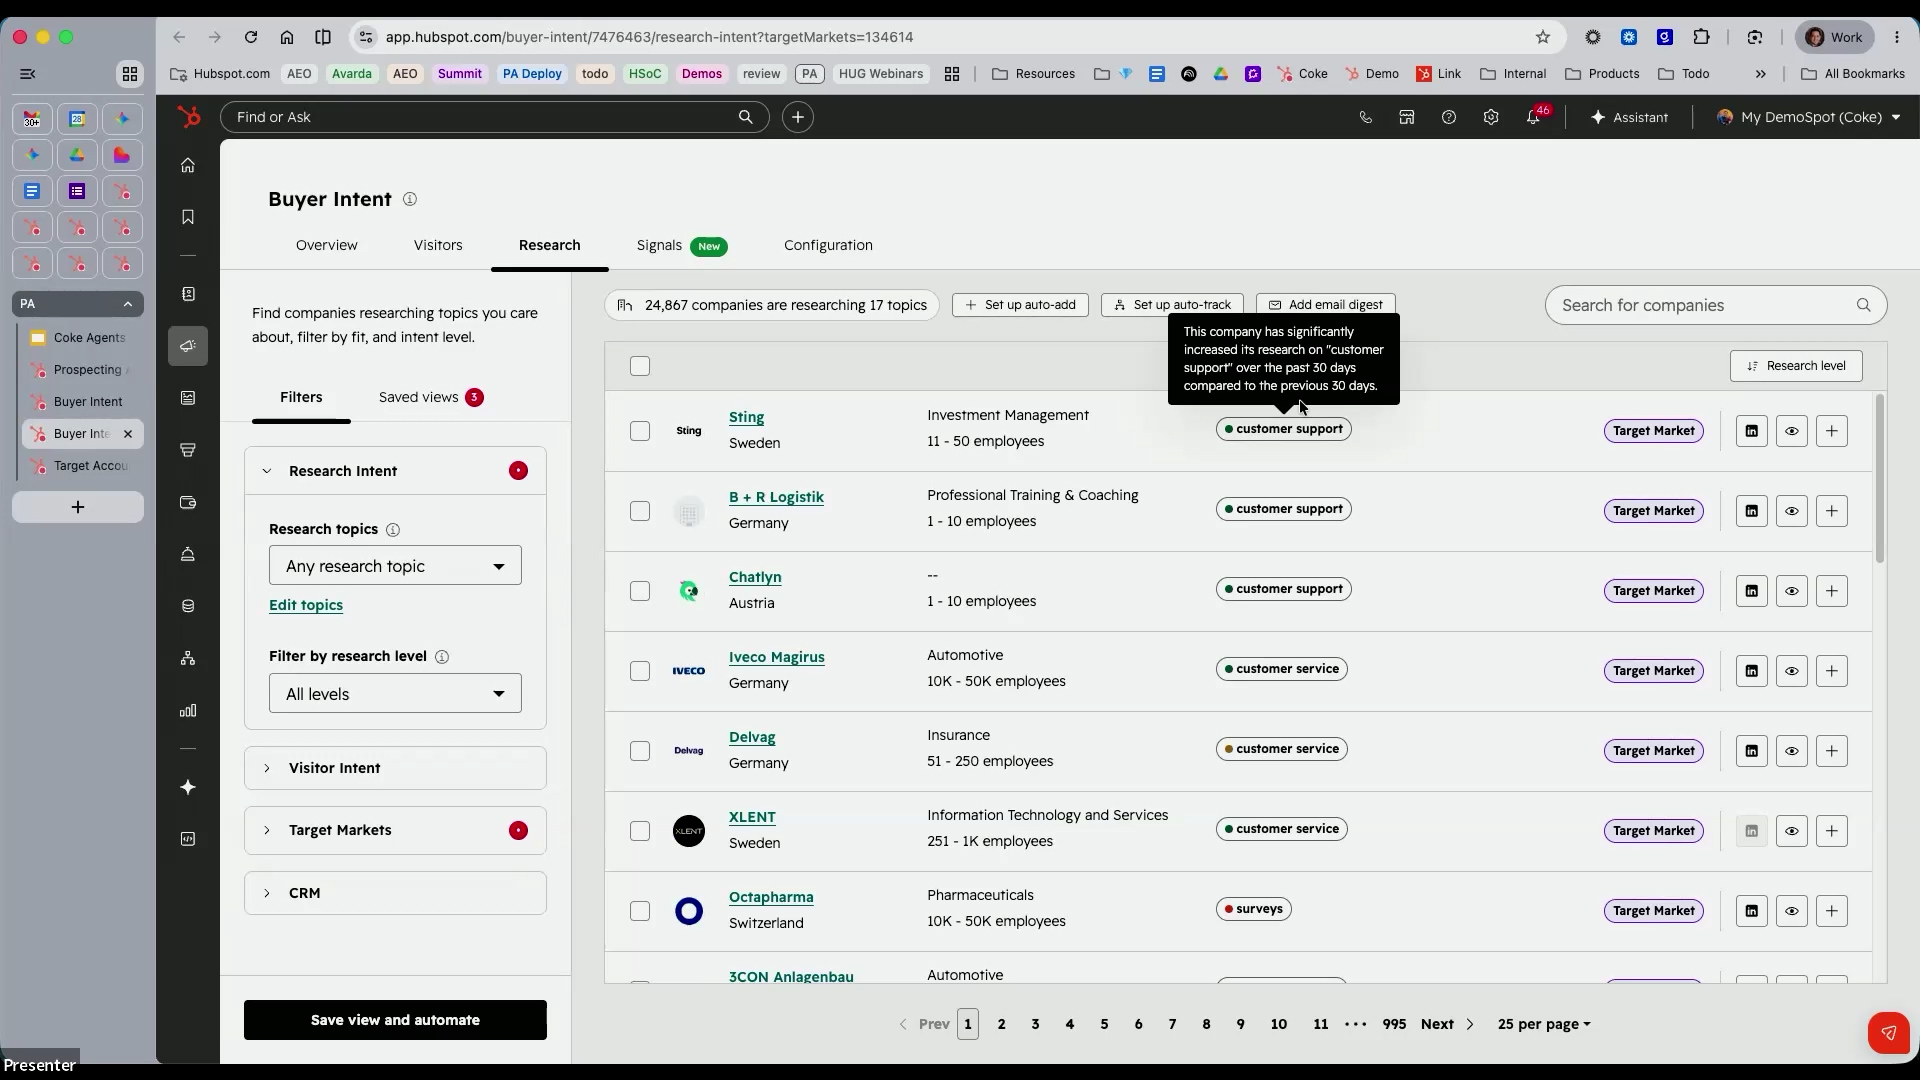The height and width of the screenshot is (1080, 1920).
Task: Switch to the Signals tab
Action: tap(681, 245)
